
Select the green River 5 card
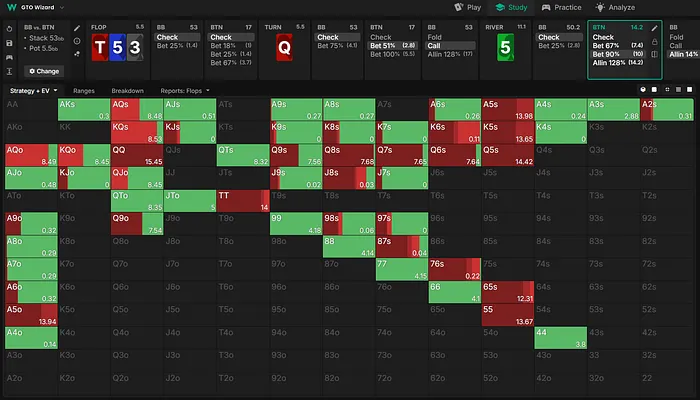tap(505, 46)
